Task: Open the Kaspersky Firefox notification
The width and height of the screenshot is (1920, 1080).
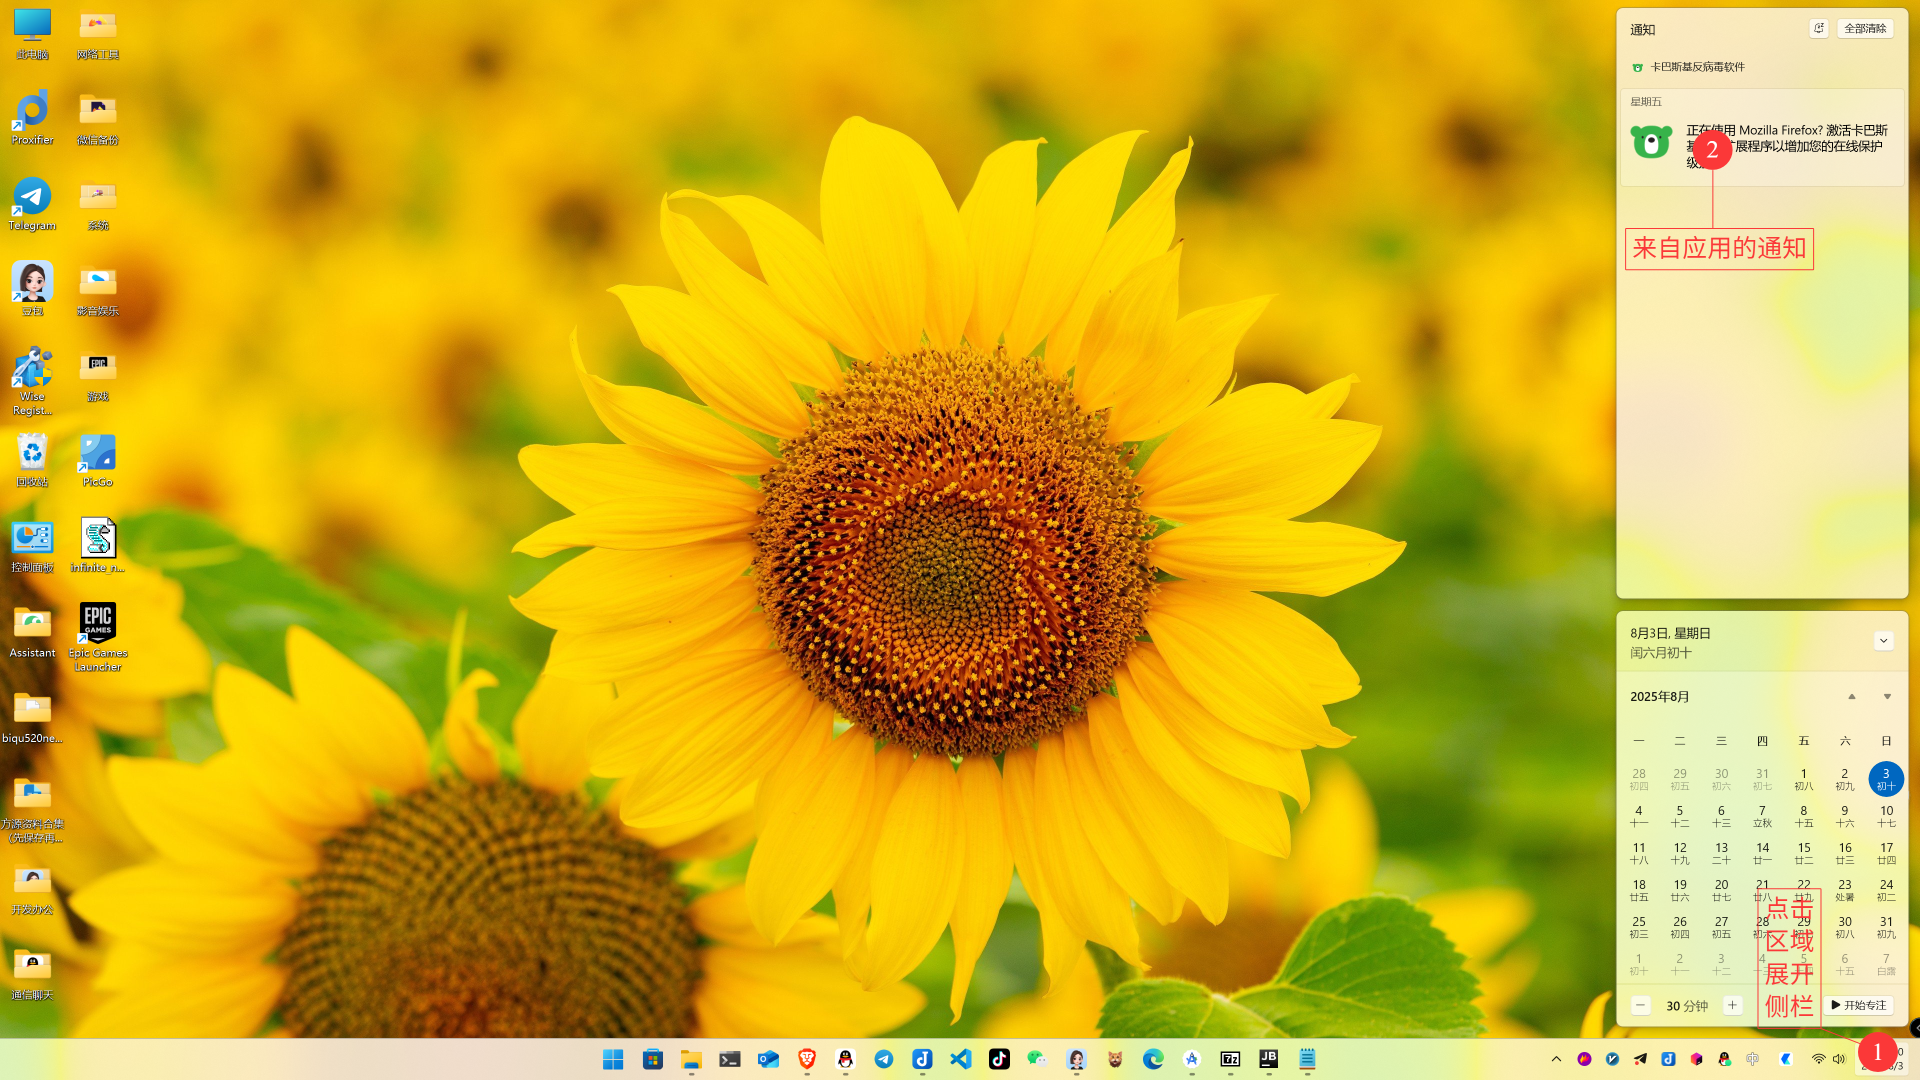Action: (1762, 138)
